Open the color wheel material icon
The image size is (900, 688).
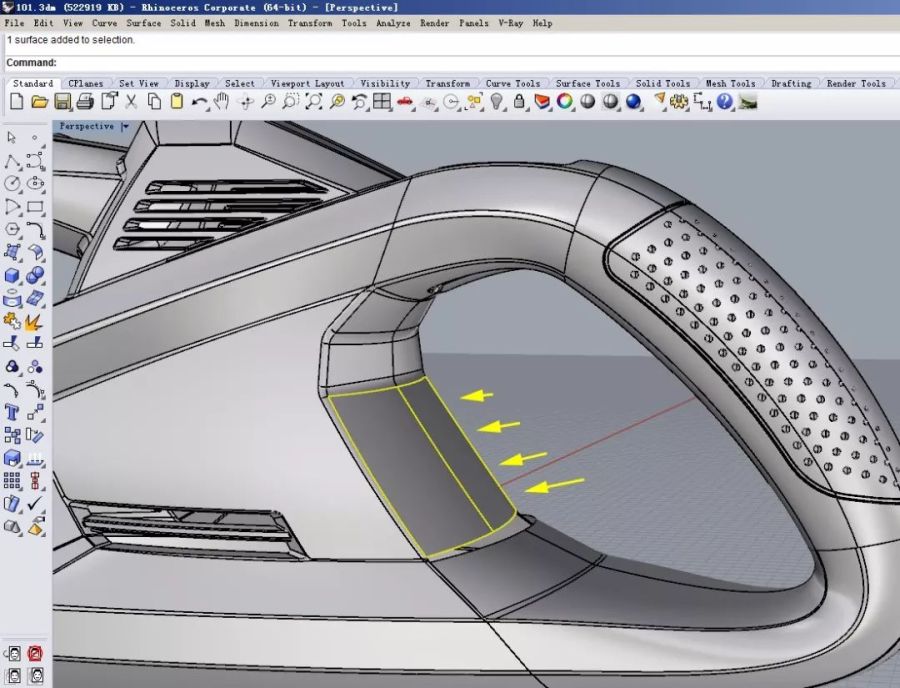point(565,101)
